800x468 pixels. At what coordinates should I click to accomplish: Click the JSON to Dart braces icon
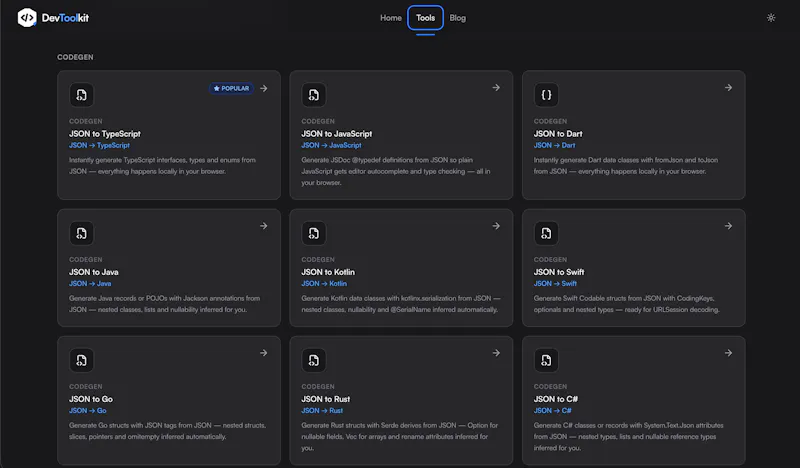tap(546, 95)
